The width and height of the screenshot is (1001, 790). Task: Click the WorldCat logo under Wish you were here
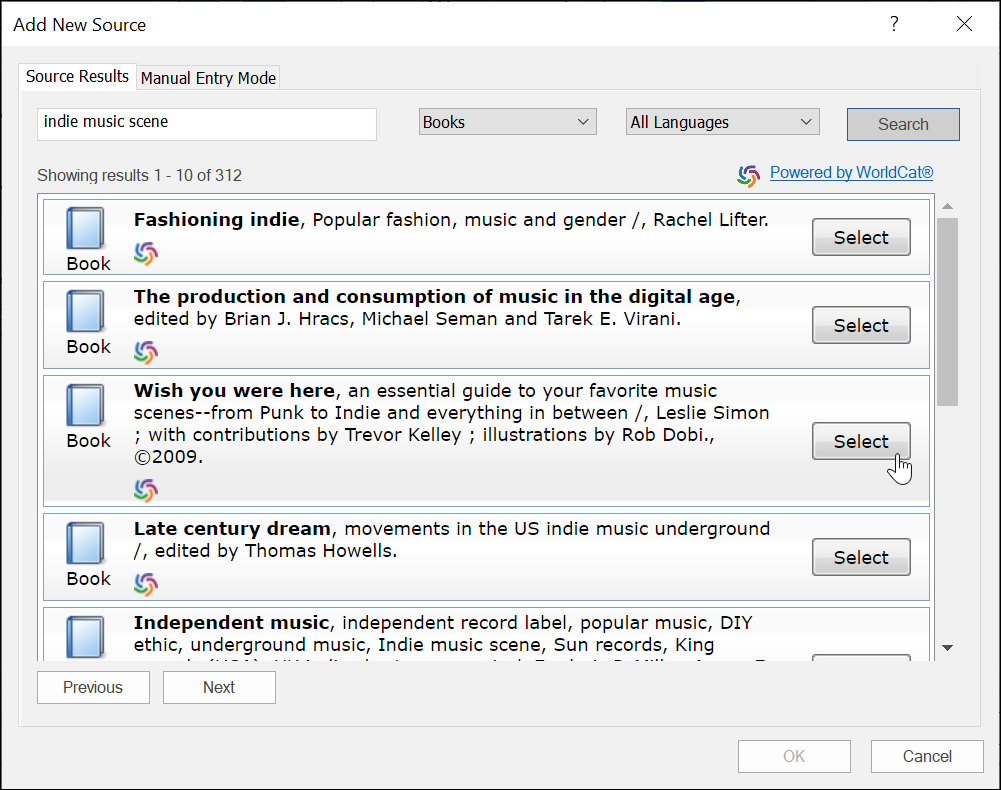point(146,490)
